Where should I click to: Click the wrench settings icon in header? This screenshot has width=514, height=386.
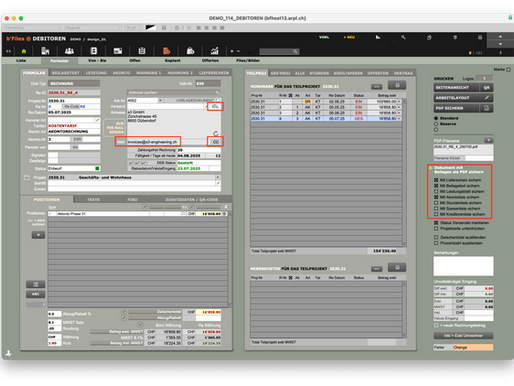click(403, 37)
